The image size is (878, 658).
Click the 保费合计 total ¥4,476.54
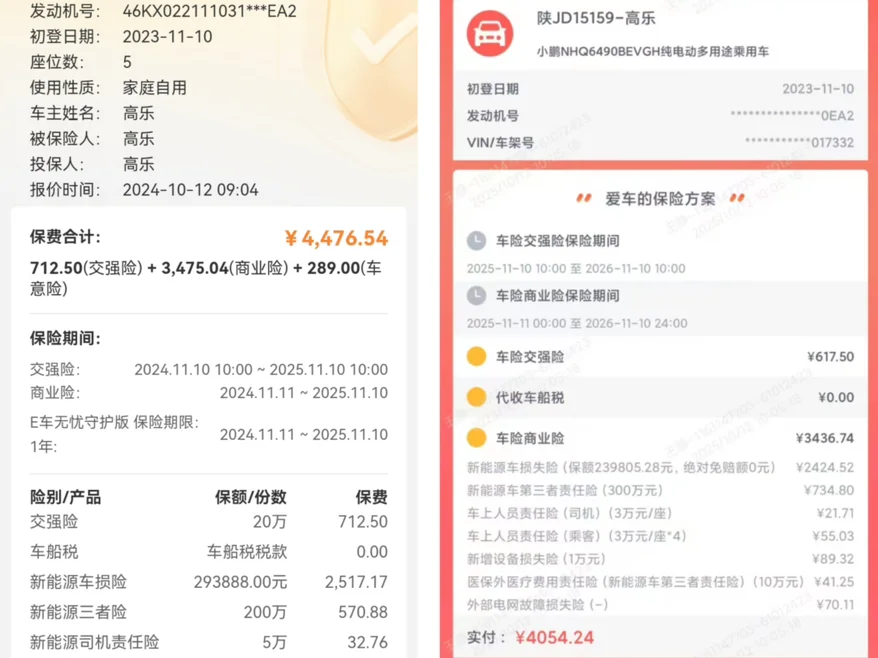coord(336,238)
